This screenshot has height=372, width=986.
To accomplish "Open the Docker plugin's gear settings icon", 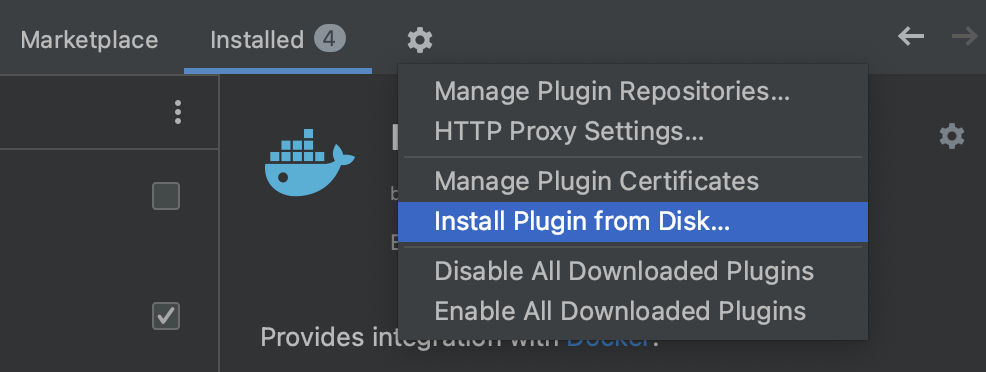I will 951,136.
